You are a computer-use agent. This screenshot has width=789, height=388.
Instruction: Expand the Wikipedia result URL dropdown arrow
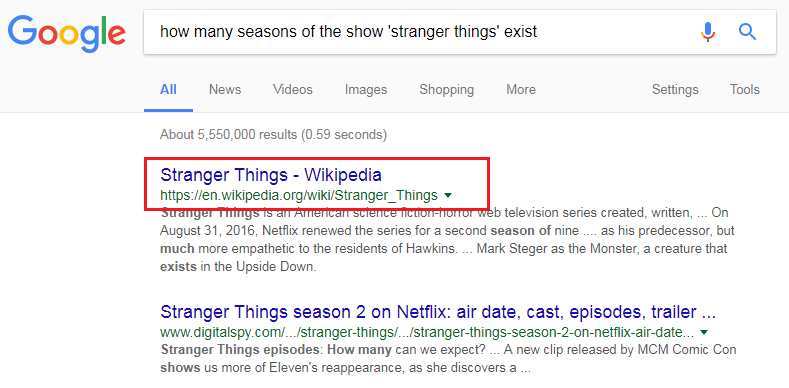point(449,195)
